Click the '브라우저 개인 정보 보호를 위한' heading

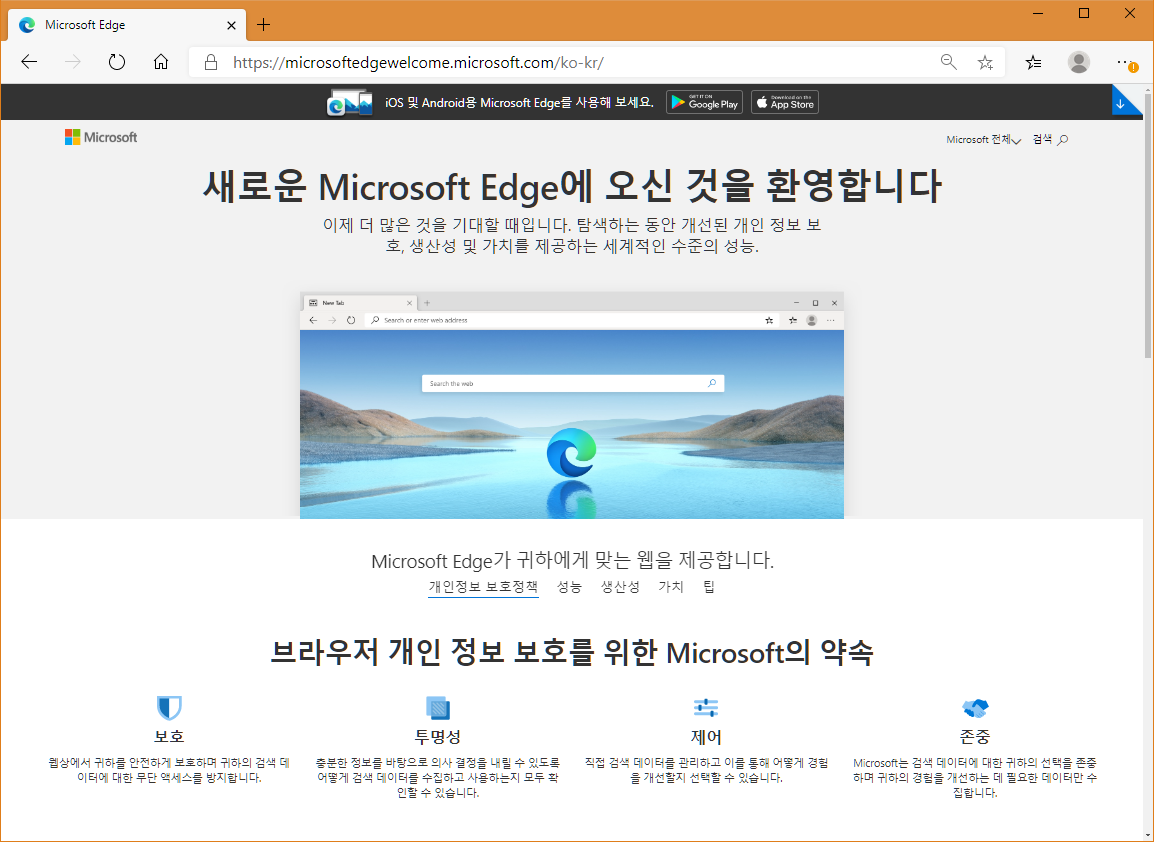click(x=572, y=652)
